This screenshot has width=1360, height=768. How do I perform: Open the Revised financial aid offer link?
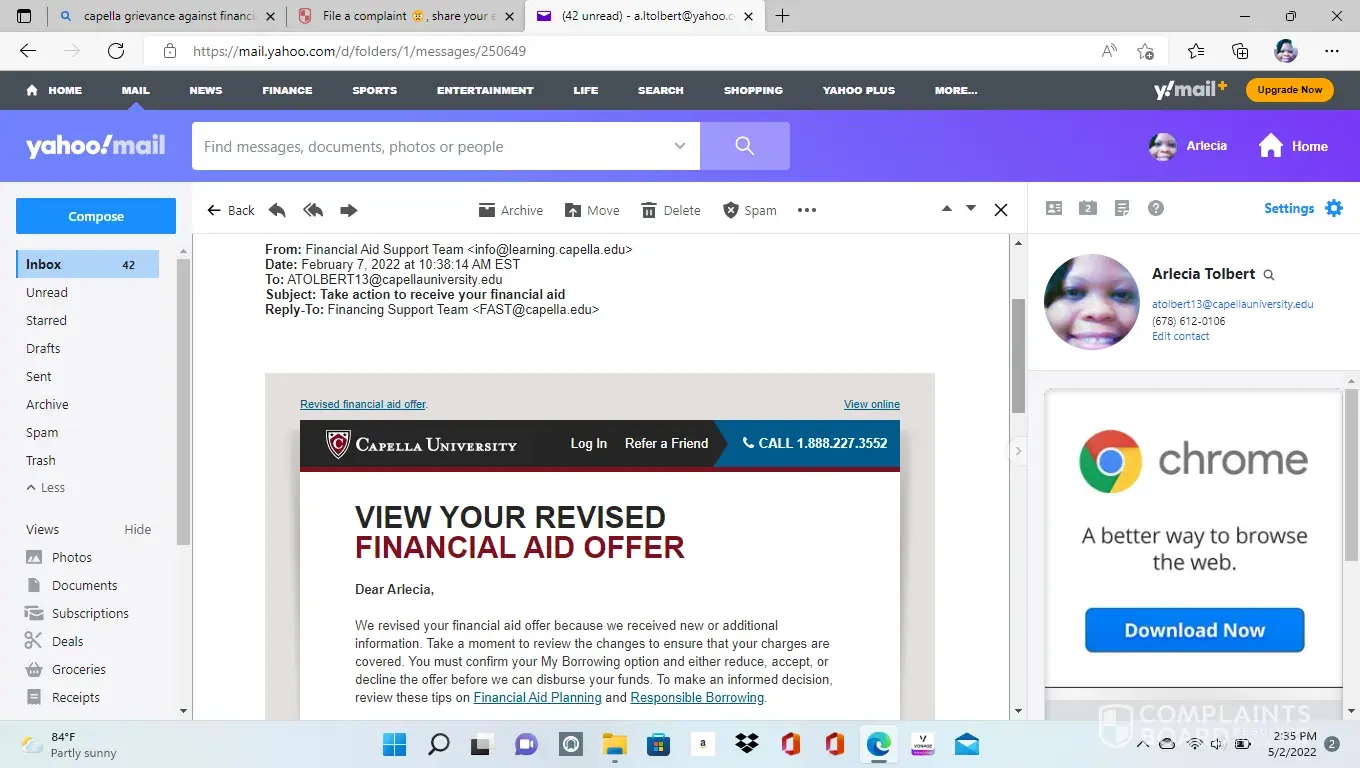click(364, 404)
